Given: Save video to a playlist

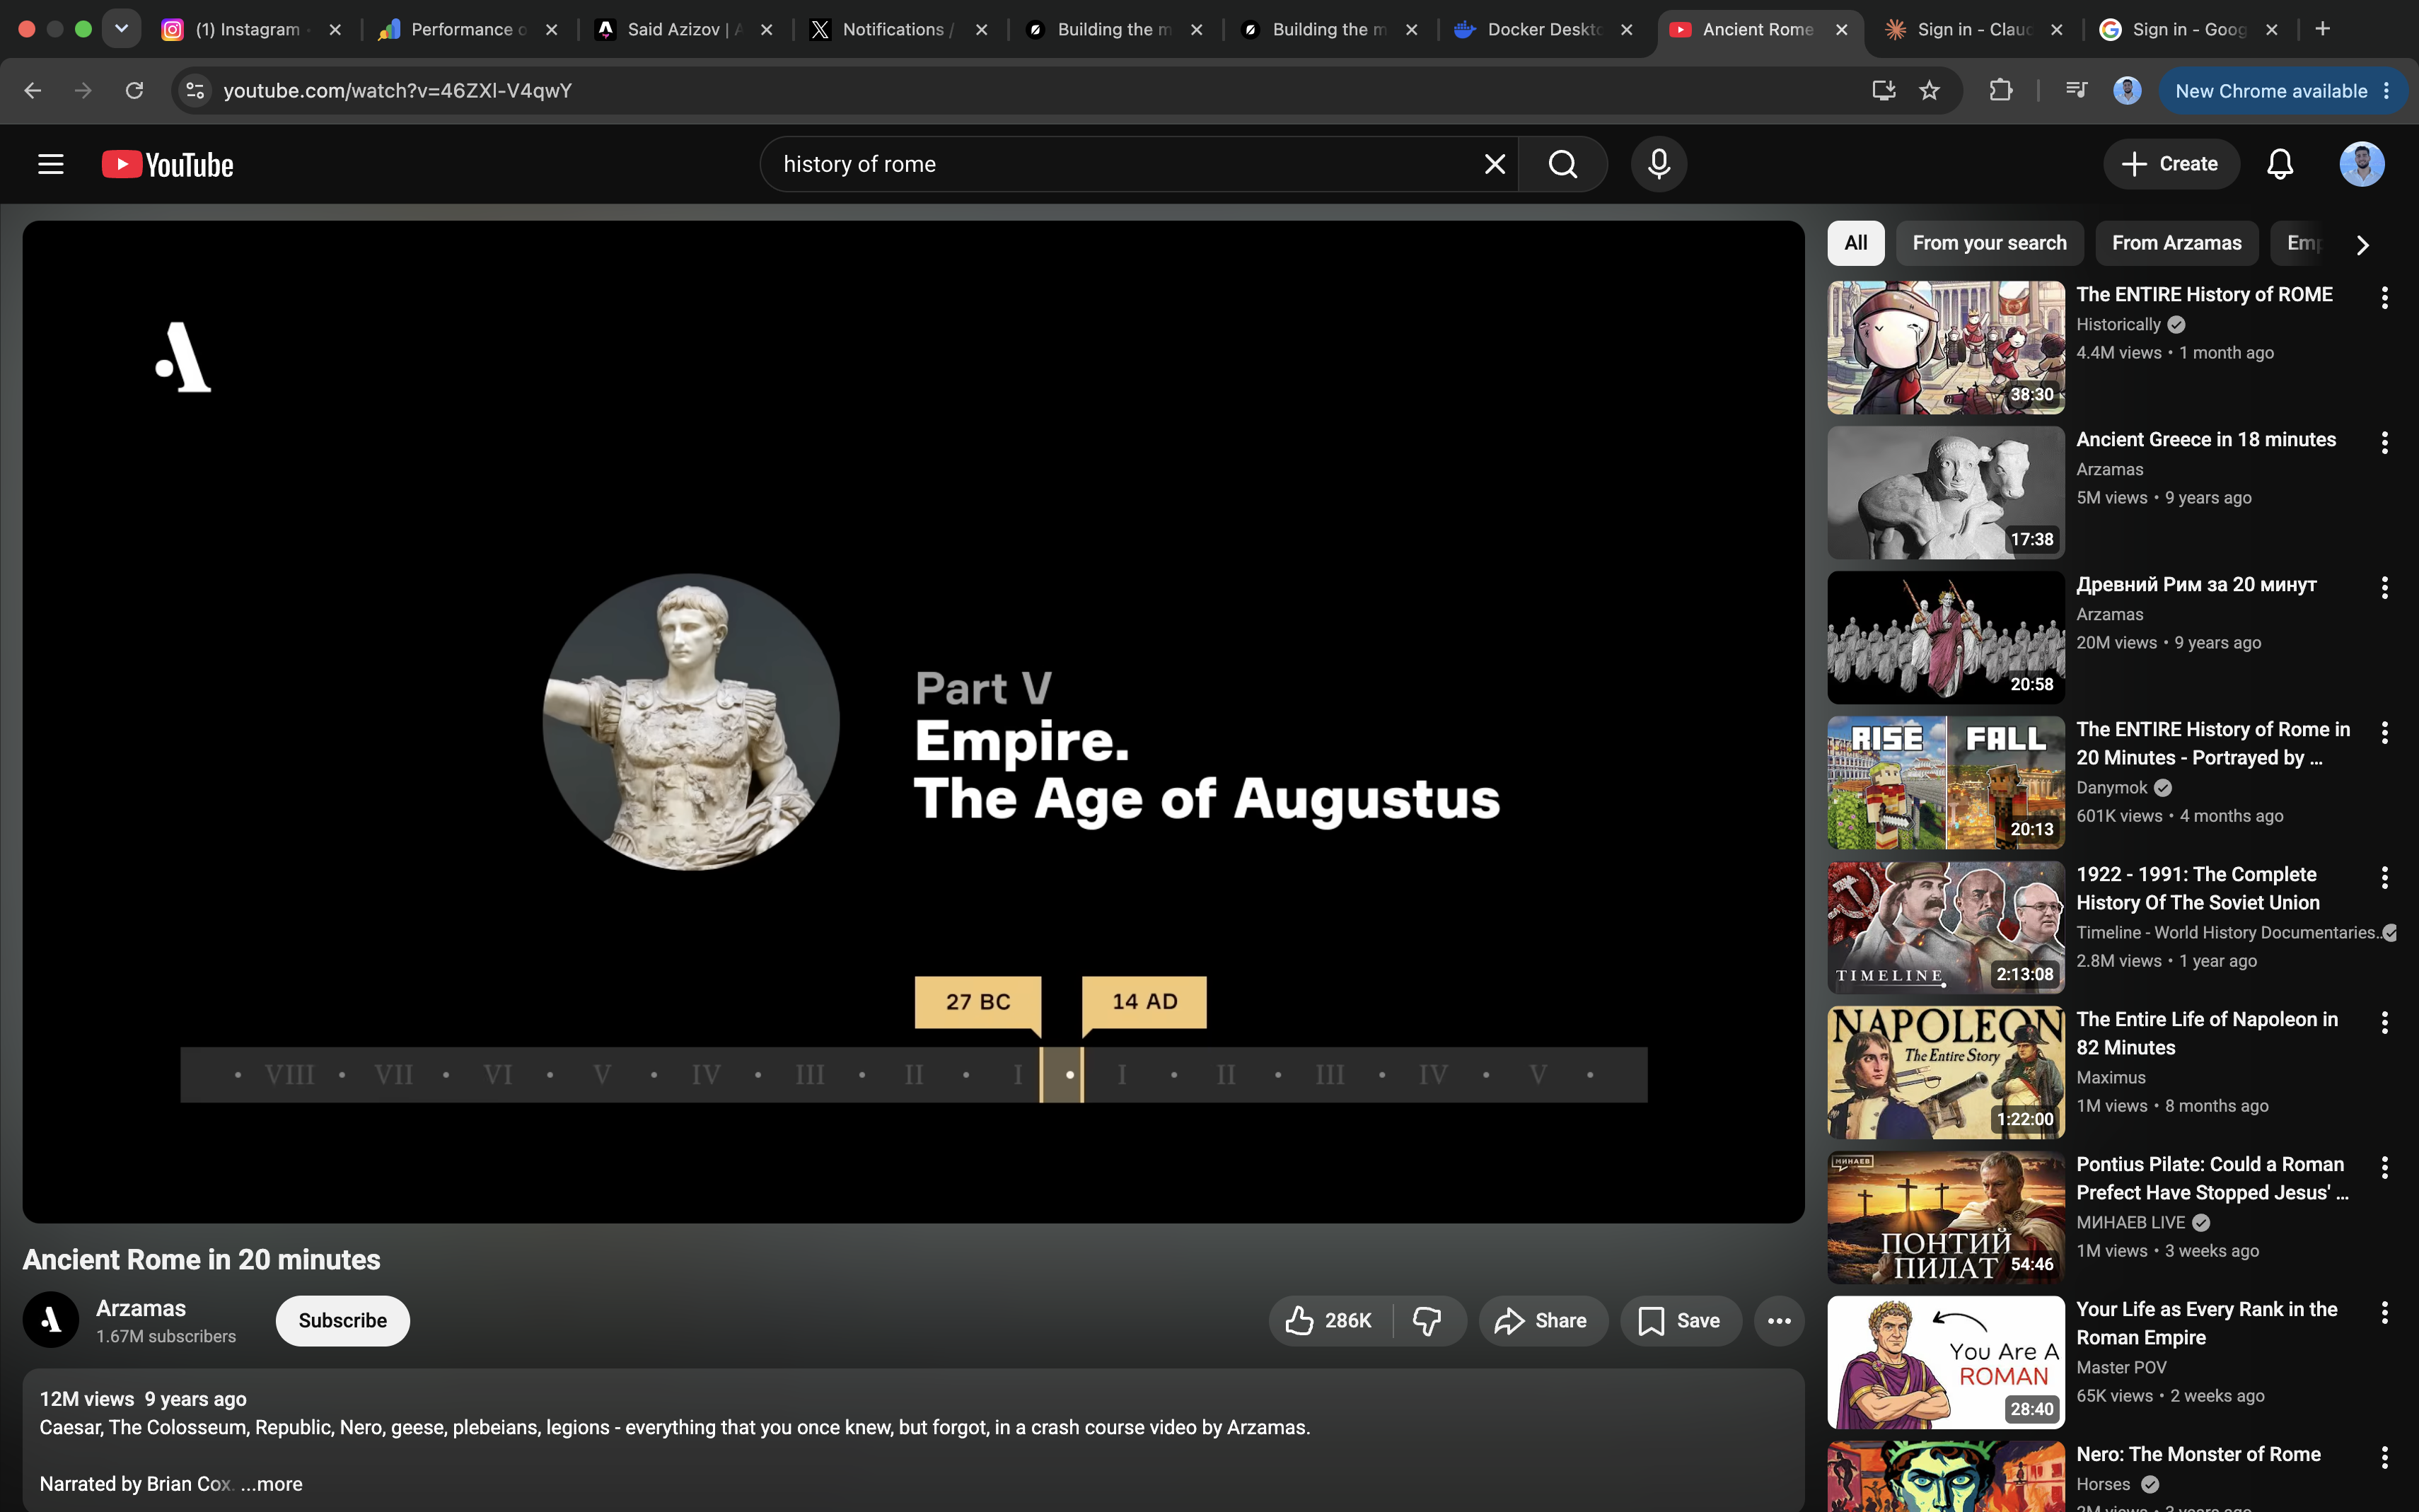Looking at the screenshot, I should pyautogui.click(x=1680, y=1320).
